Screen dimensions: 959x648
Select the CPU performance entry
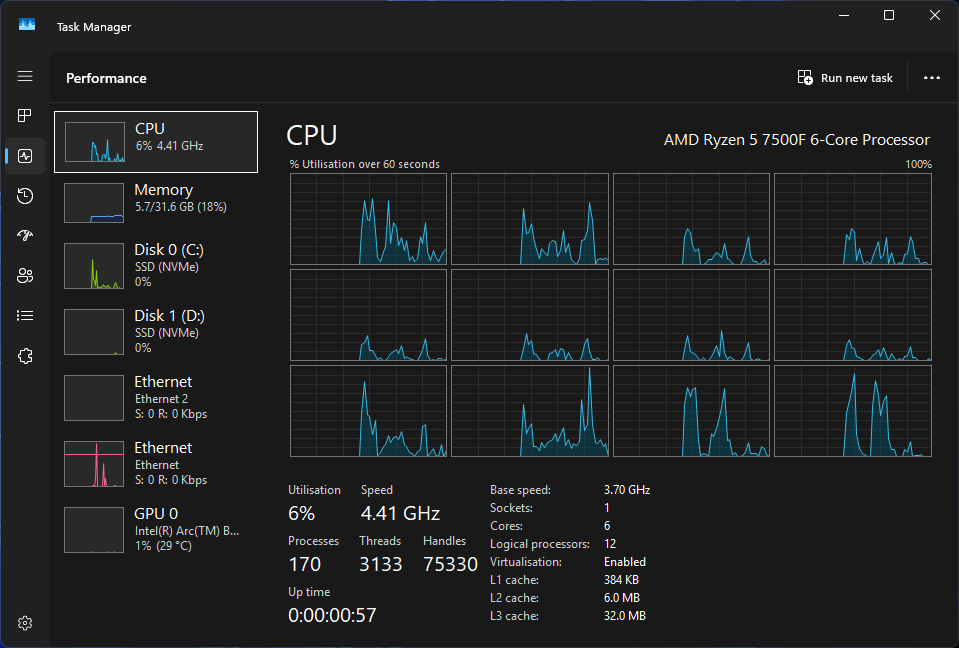tap(156, 137)
